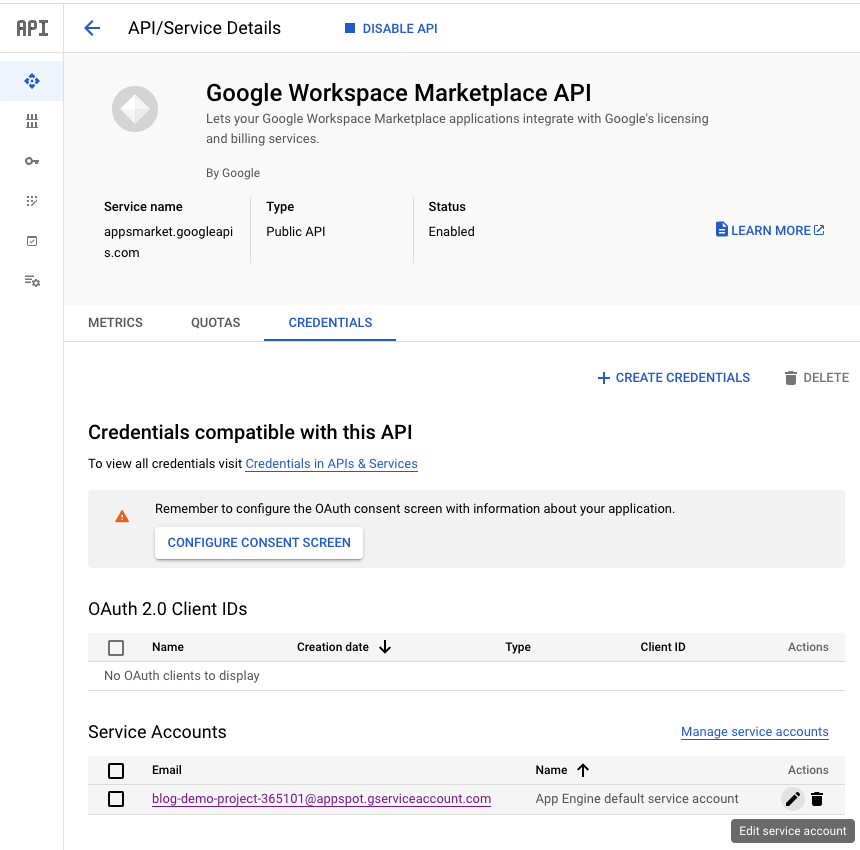Viewport: 860px width, 850px height.
Task: Toggle select-all checkbox in OAuth 2.0 Client IDs
Action: 116,648
